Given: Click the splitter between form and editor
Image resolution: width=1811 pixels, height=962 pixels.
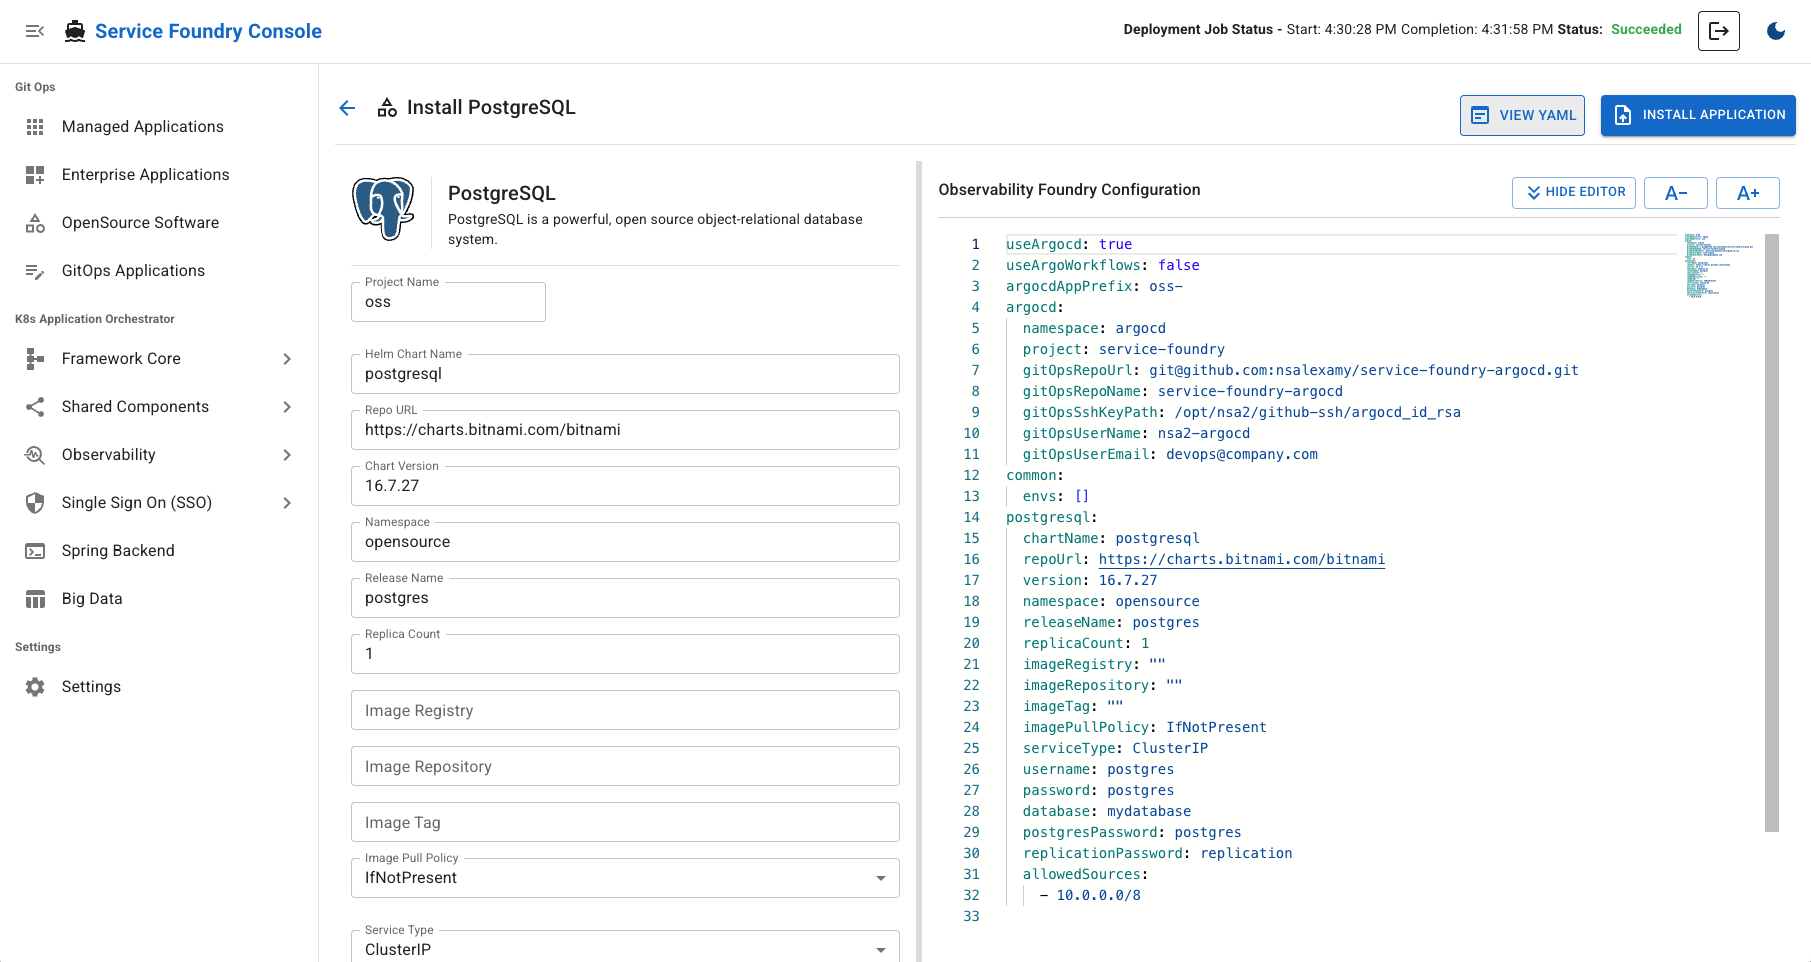Looking at the screenshot, I should click(919, 560).
